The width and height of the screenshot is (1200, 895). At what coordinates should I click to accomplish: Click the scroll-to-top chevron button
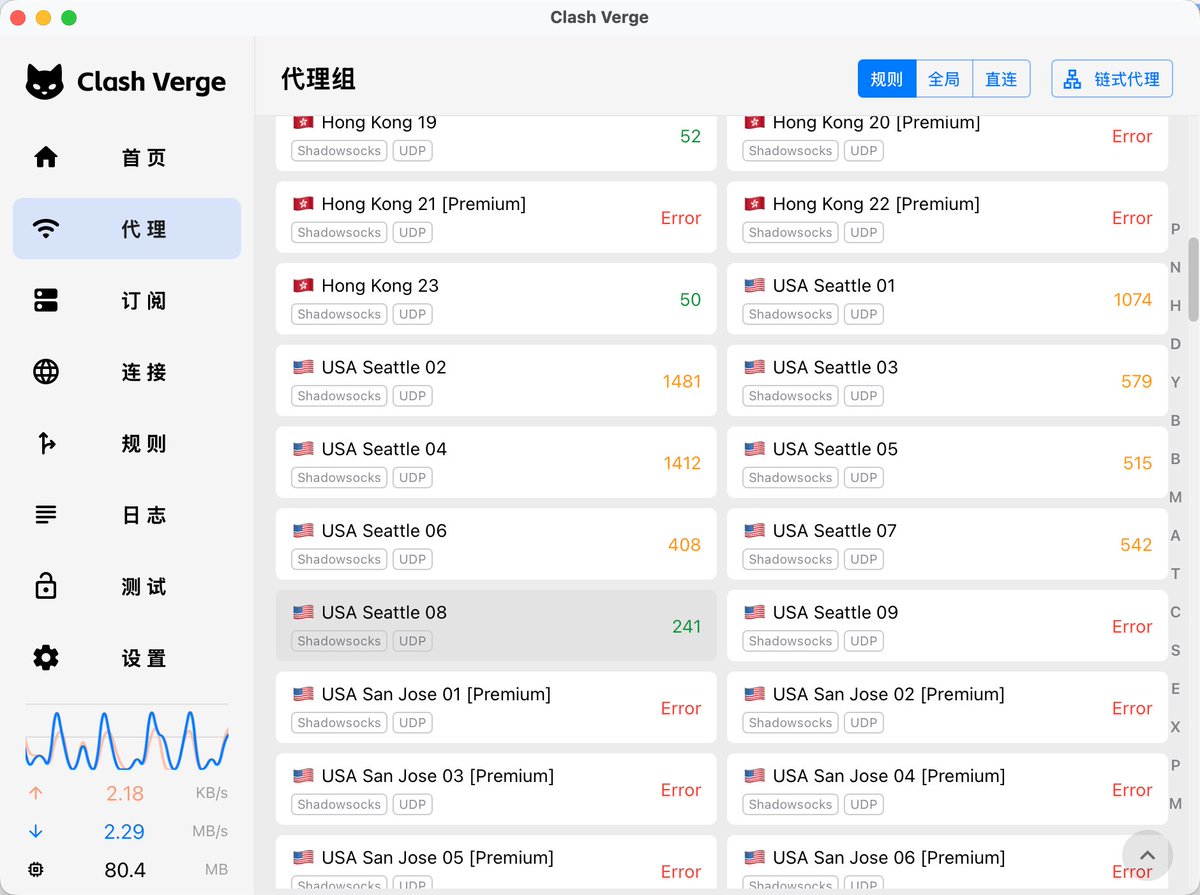[1147, 856]
